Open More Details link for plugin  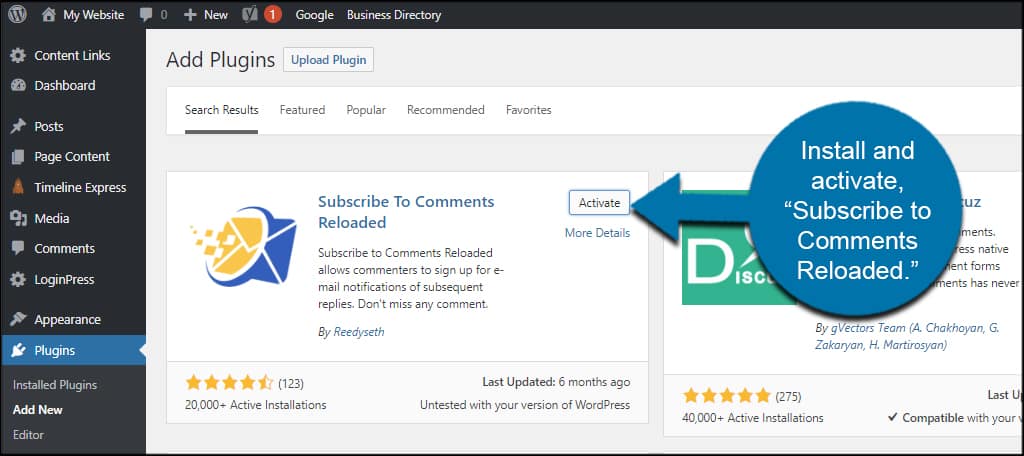[x=597, y=233]
